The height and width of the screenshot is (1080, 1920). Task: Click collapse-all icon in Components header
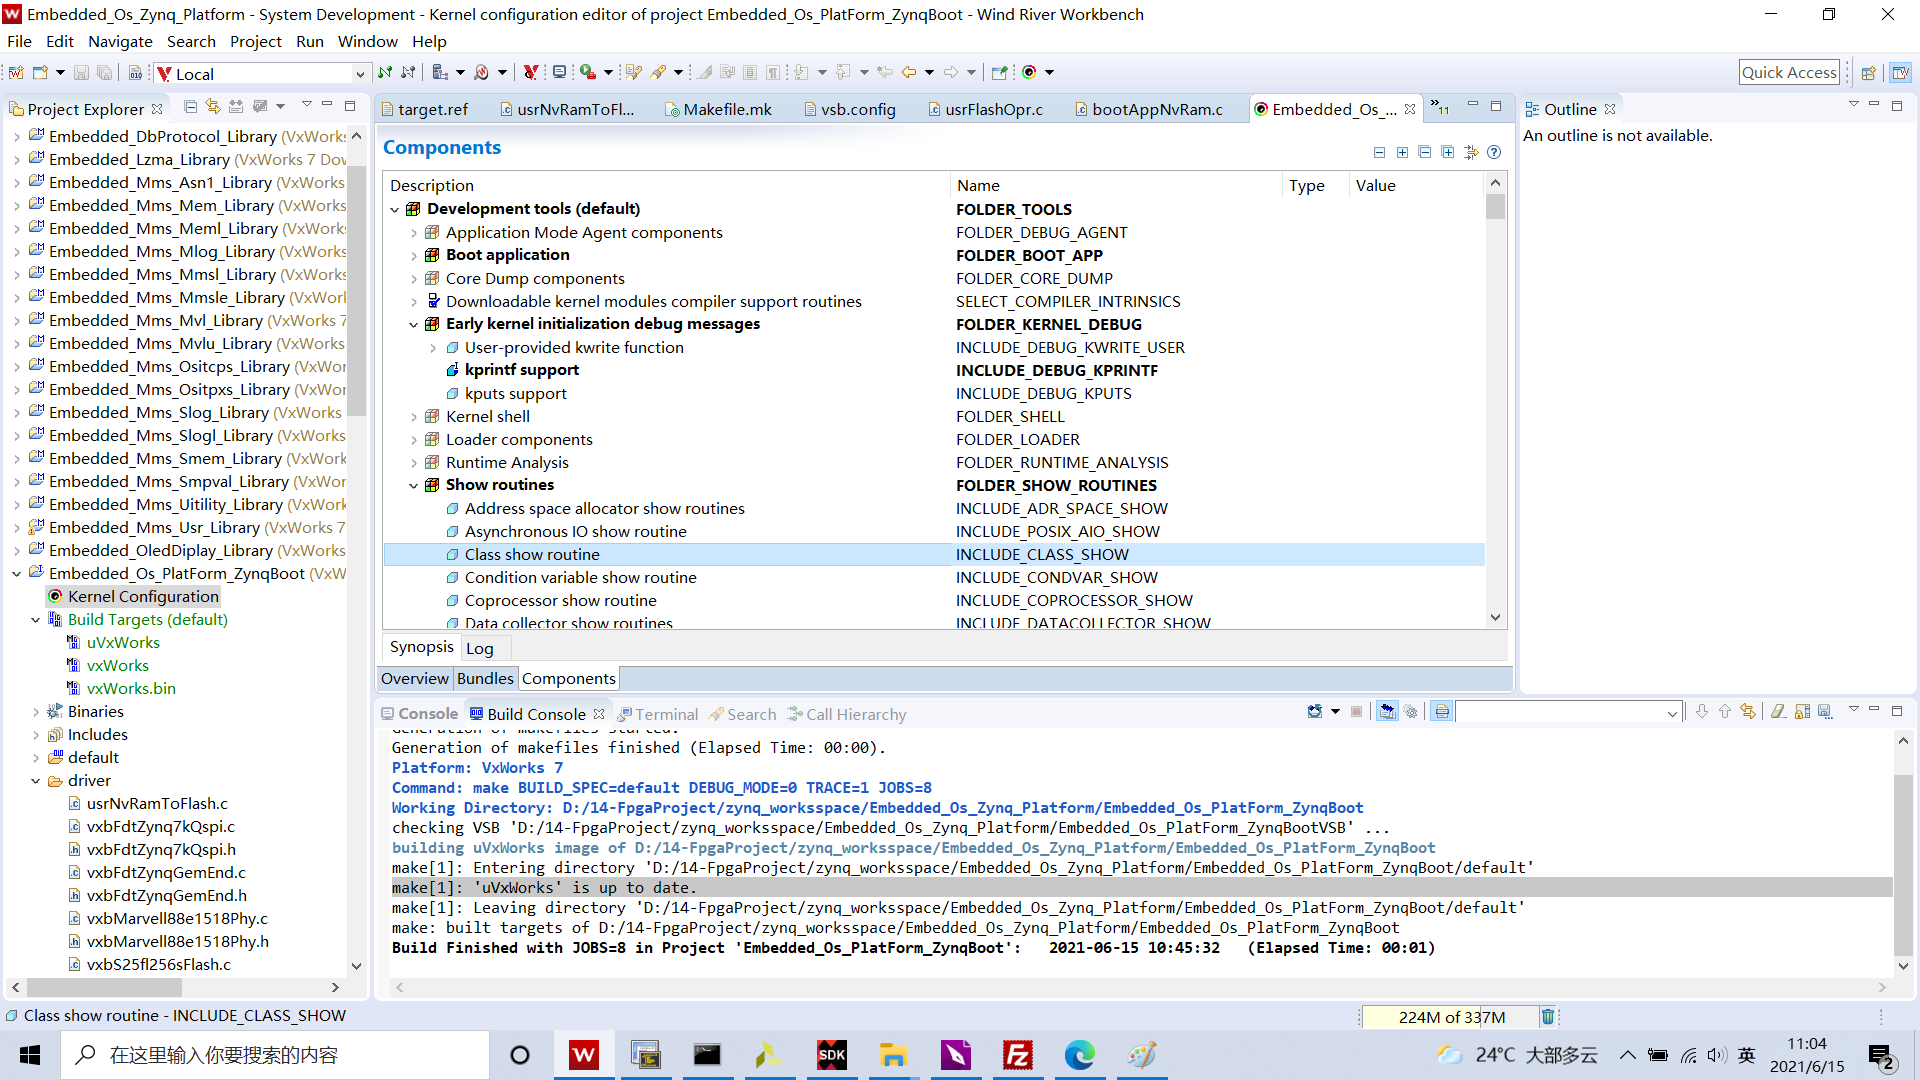(1425, 152)
